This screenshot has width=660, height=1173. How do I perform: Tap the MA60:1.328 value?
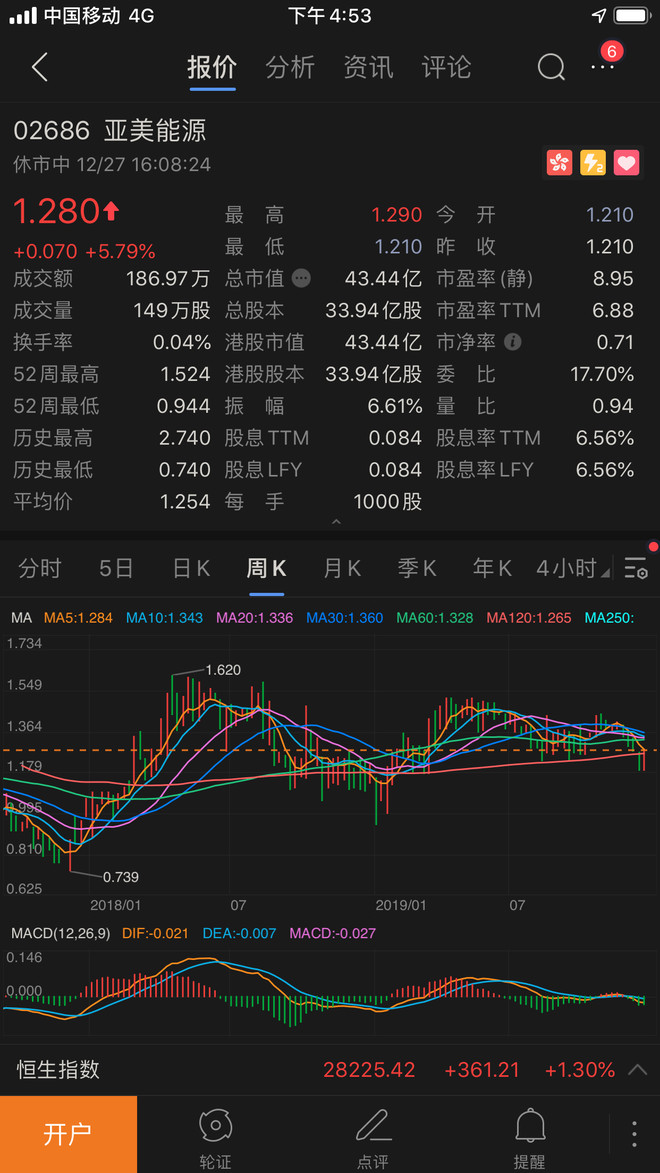coord(435,618)
